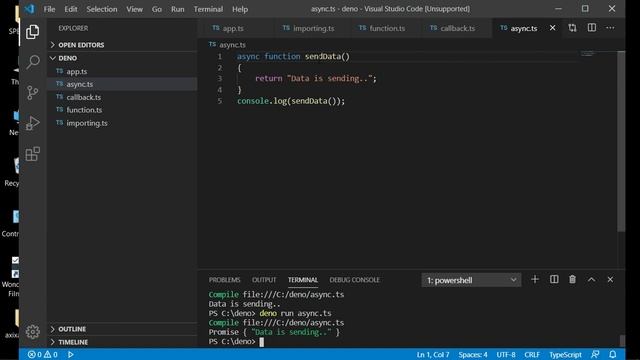Split the terminal pane
Image resolution: width=640 pixels, height=360 pixels.
(x=554, y=280)
